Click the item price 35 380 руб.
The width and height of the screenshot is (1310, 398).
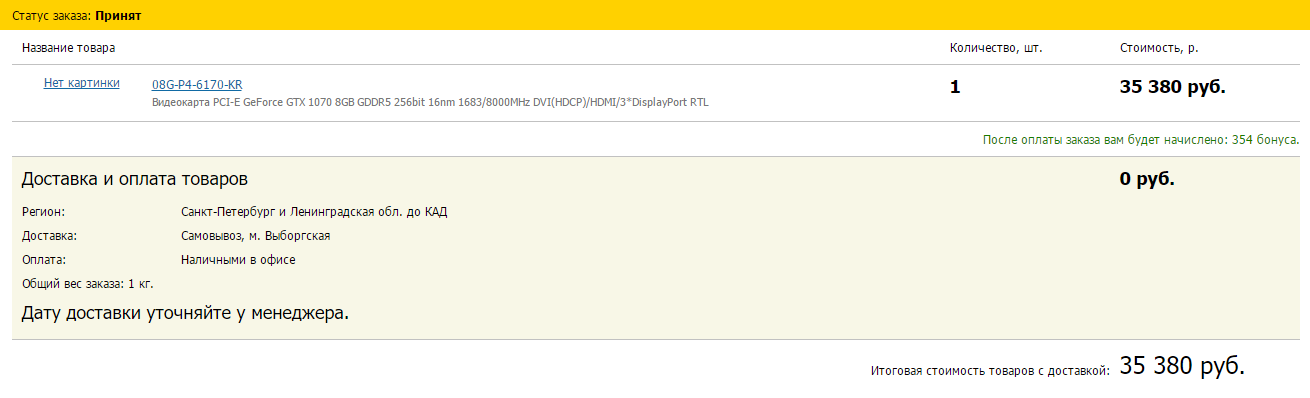pyautogui.click(x=1173, y=87)
